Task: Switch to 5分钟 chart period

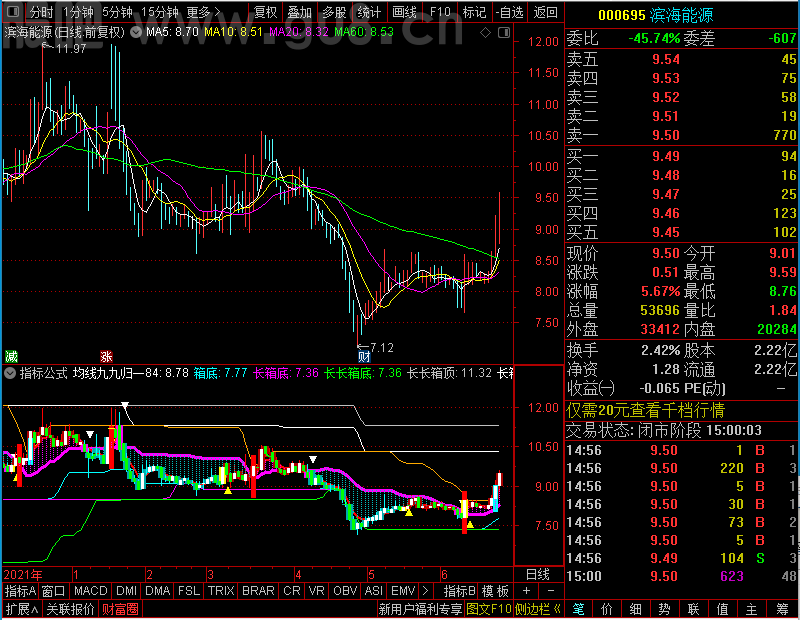Action: coord(117,12)
